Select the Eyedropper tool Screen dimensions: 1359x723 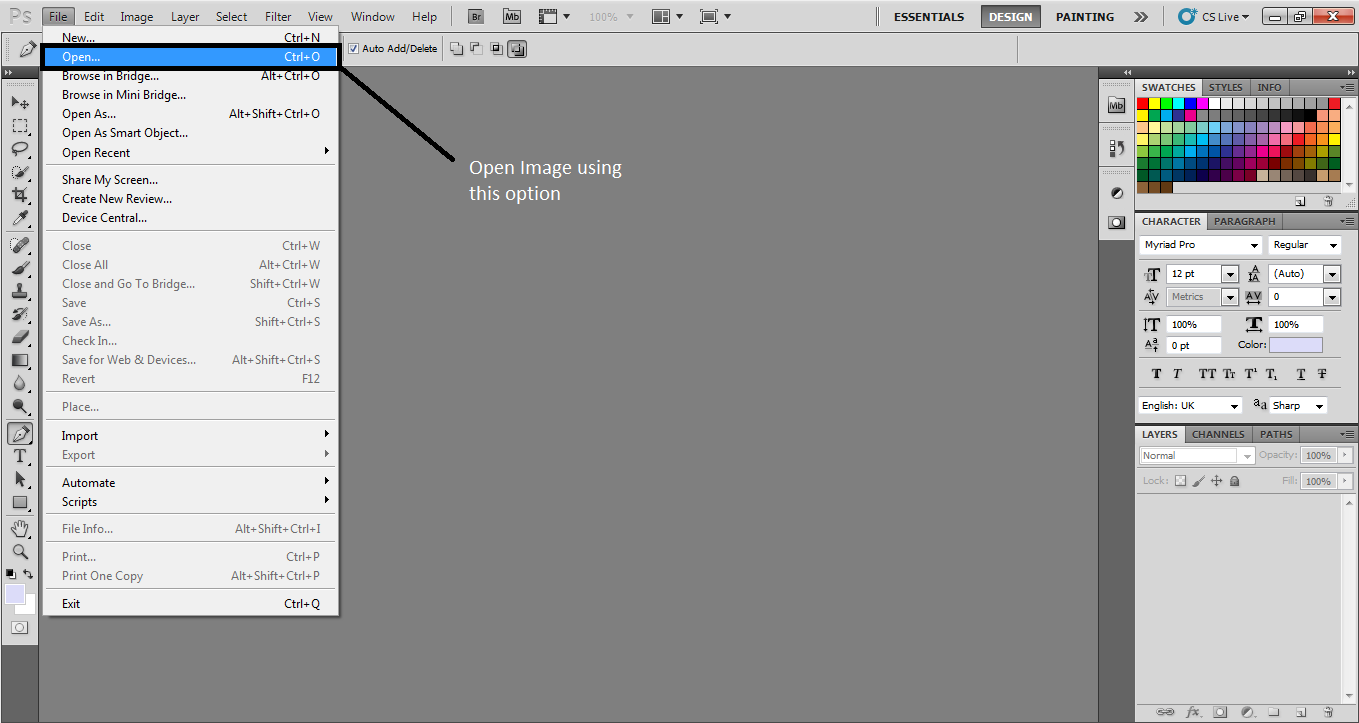pyautogui.click(x=20, y=218)
